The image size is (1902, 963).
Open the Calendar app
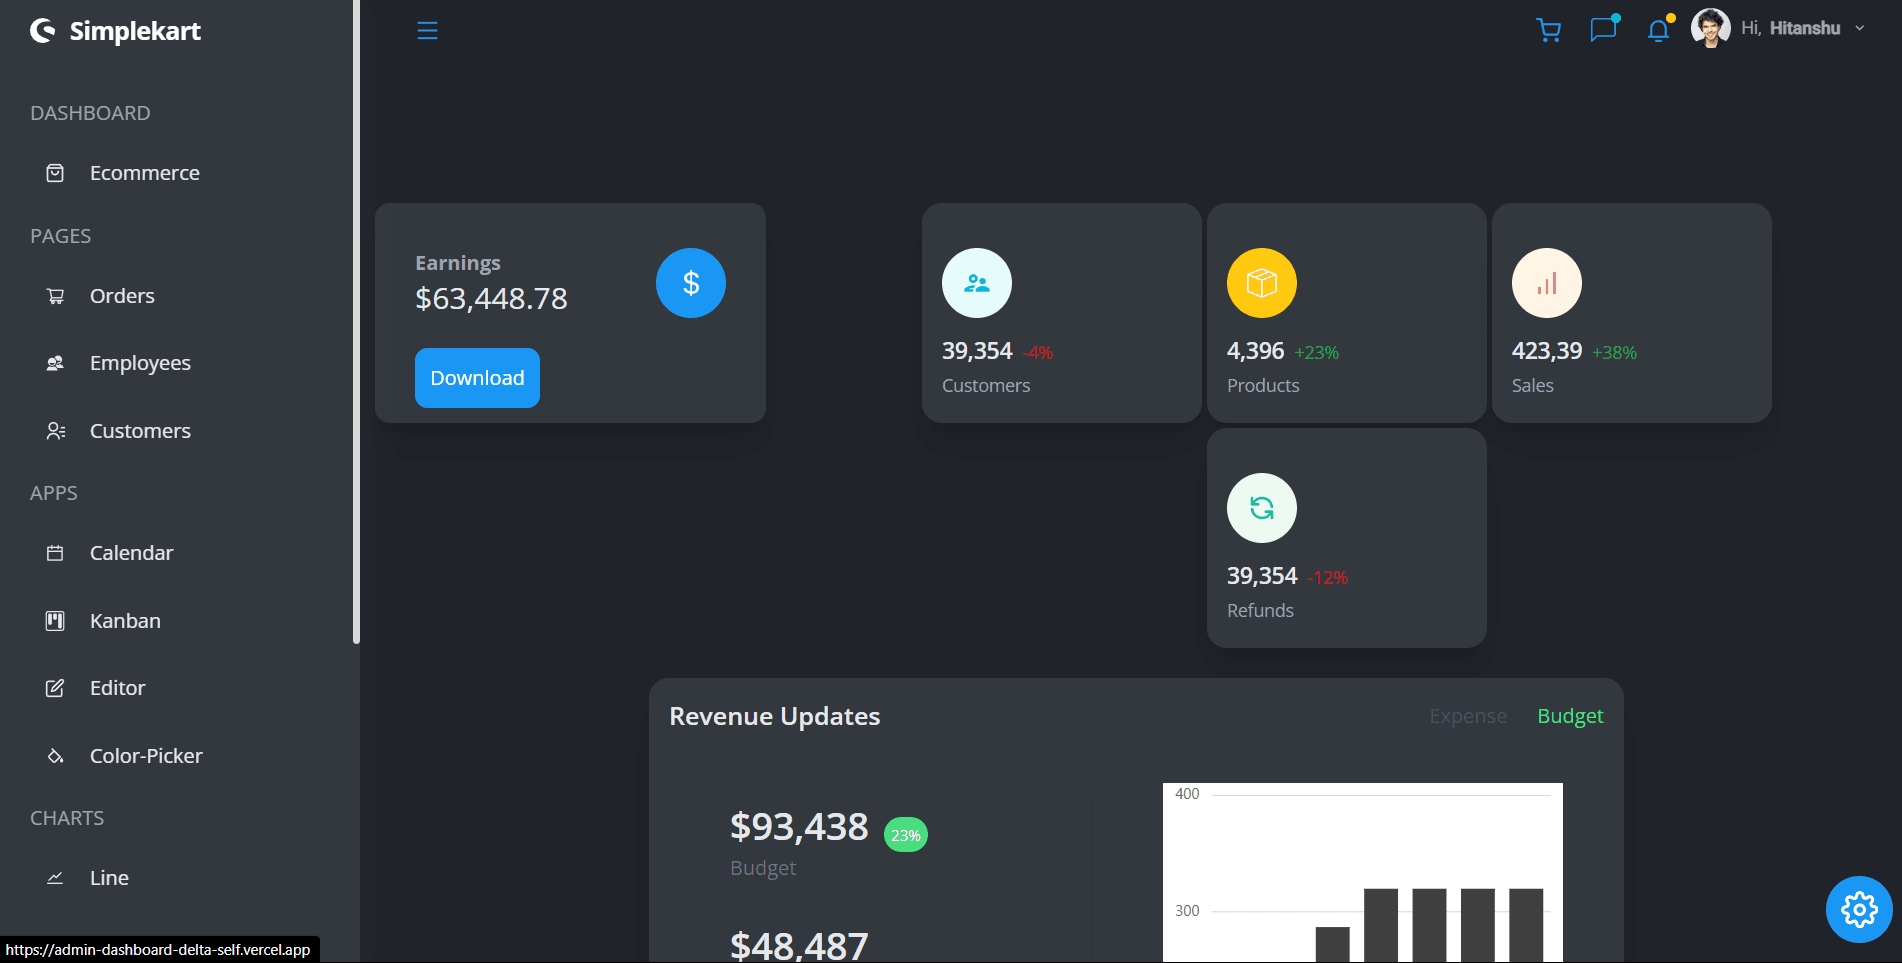(x=131, y=553)
